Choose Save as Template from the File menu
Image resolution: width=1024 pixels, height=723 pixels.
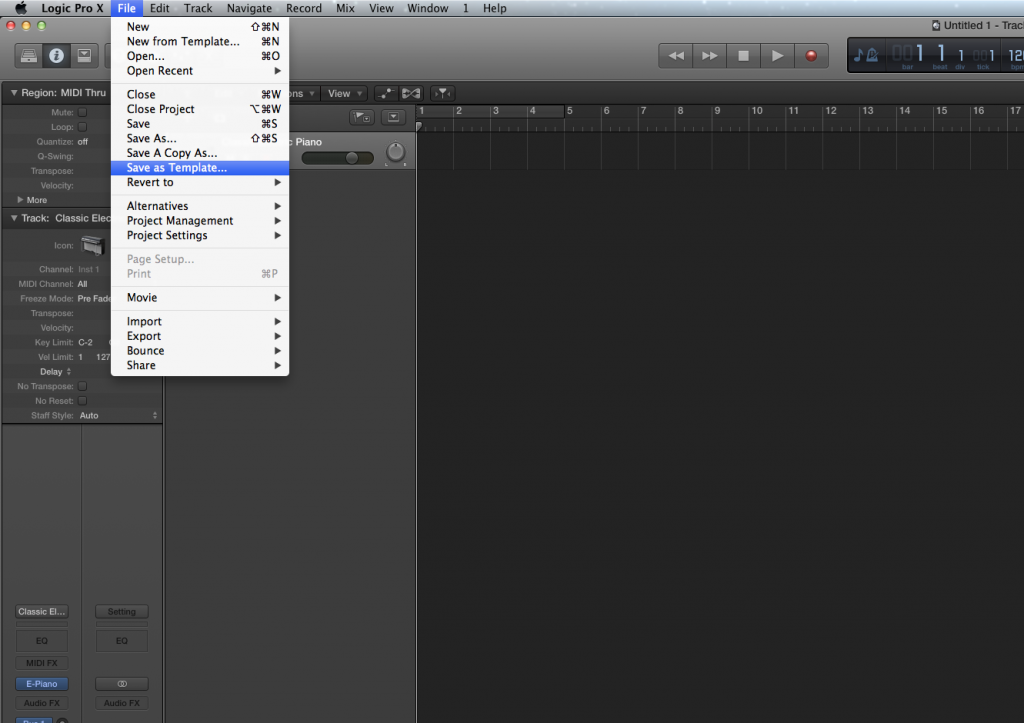pyautogui.click(x=200, y=168)
